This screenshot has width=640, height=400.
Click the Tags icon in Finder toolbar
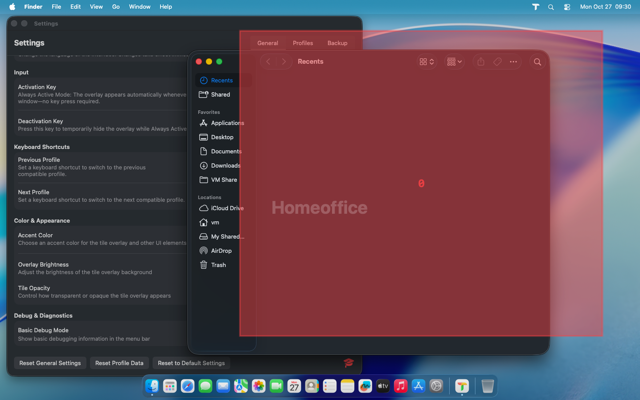tap(497, 62)
